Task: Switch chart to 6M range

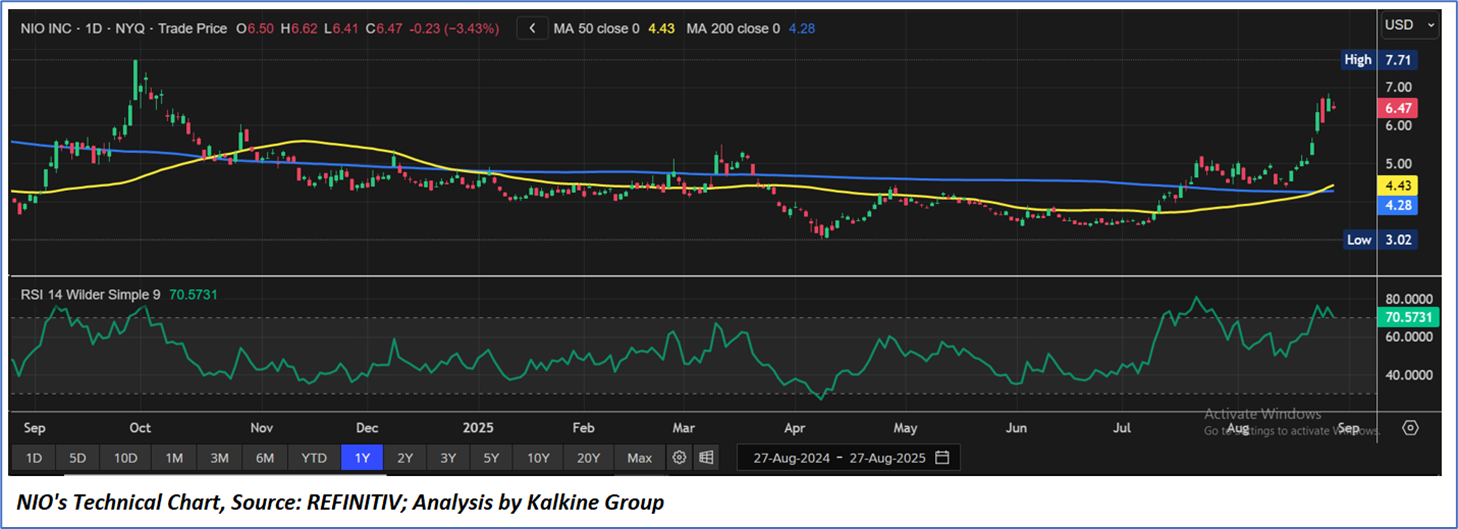Action: (x=265, y=458)
